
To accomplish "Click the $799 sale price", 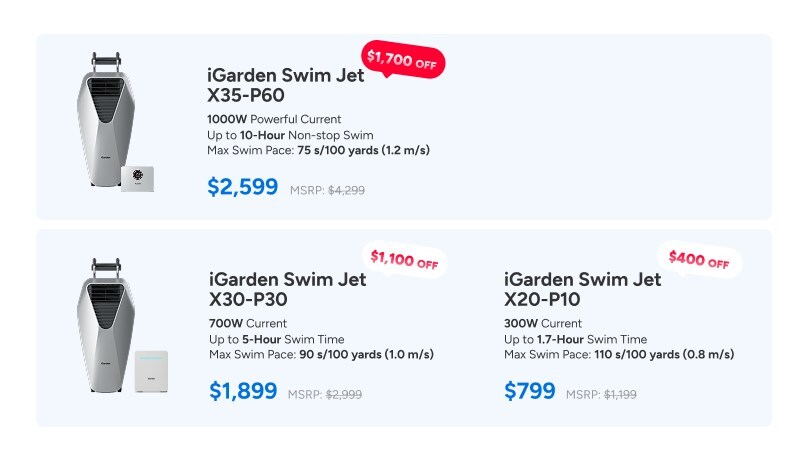I will pos(529,391).
